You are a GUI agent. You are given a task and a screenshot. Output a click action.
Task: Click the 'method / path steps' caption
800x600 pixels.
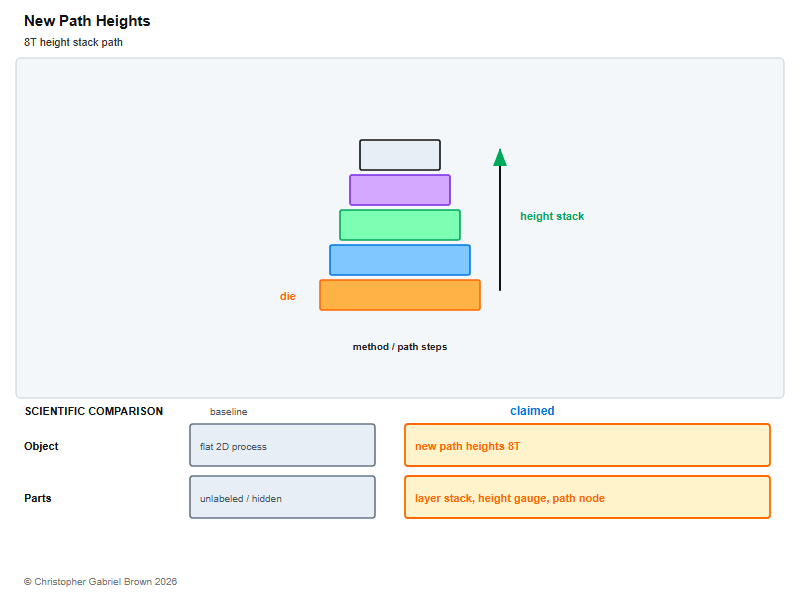pyautogui.click(x=399, y=347)
